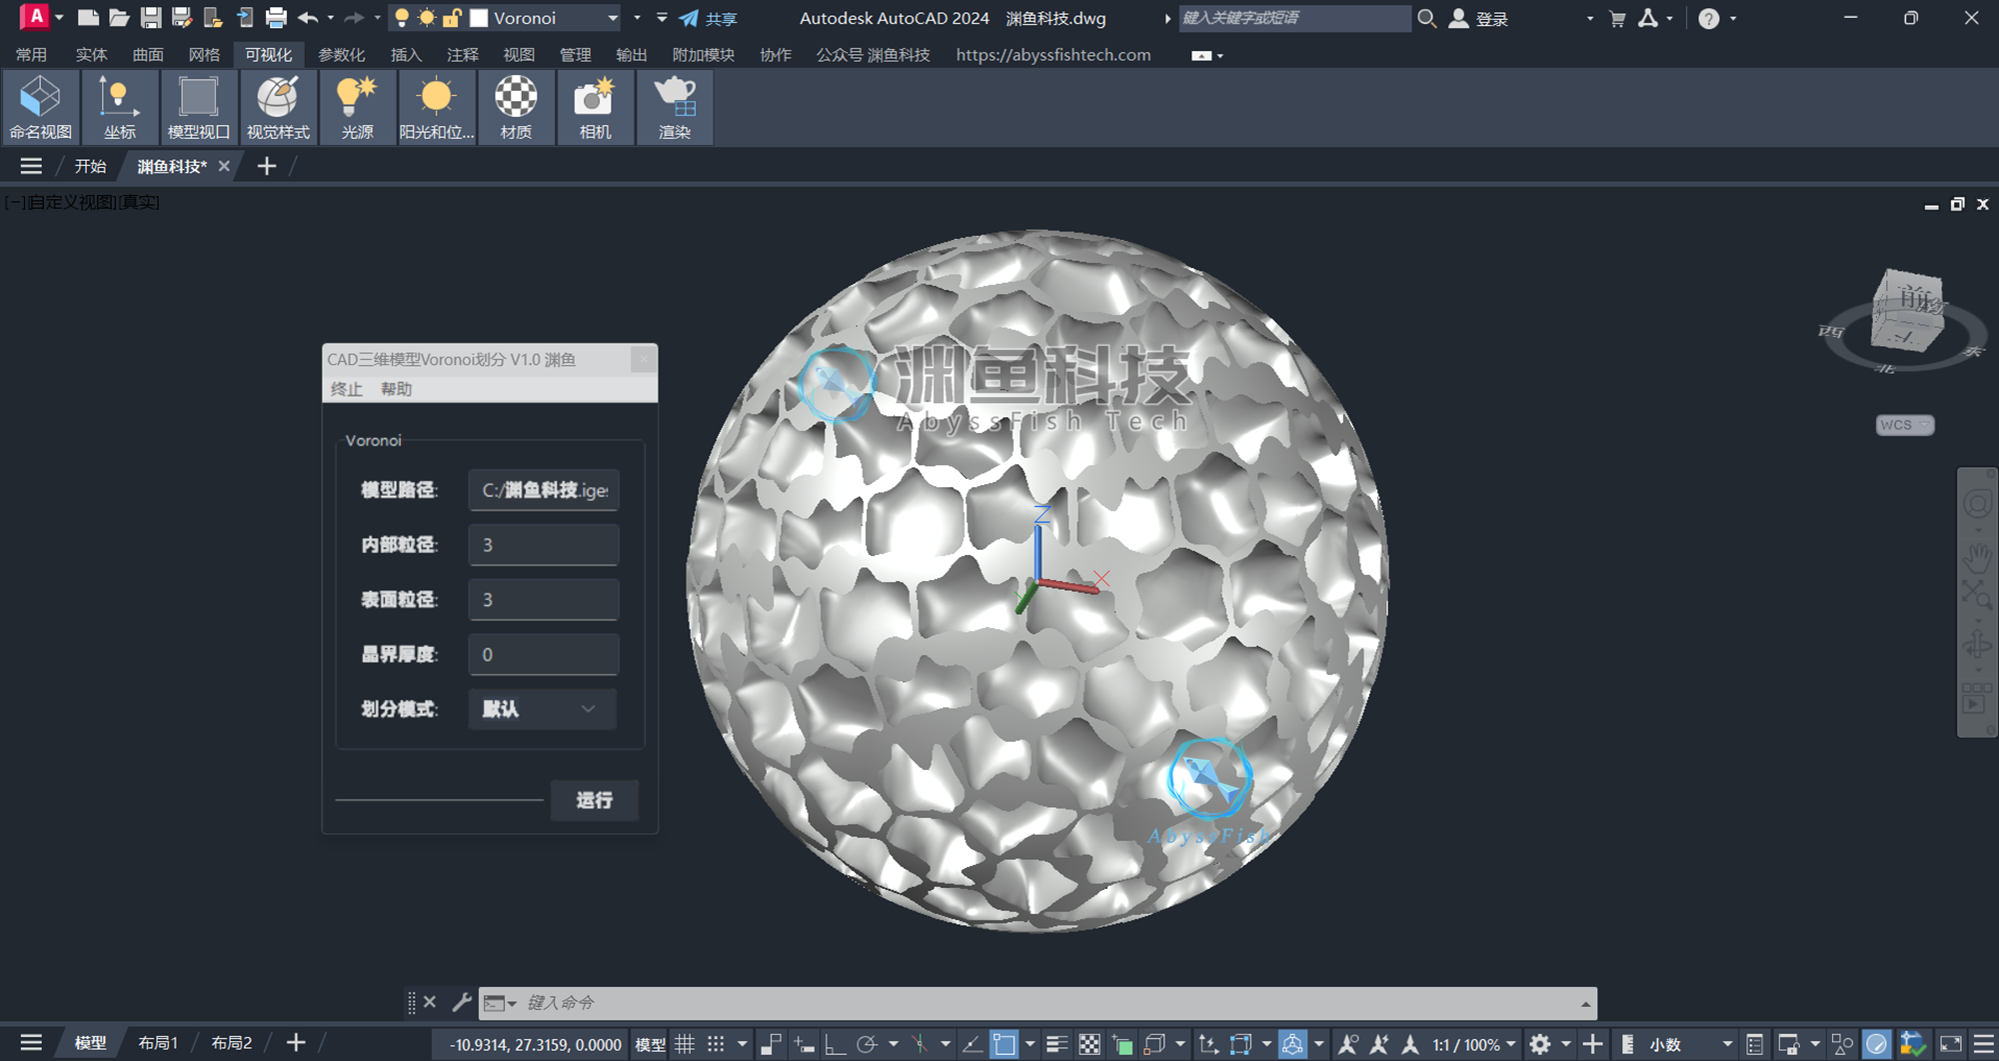
Task: Toggle transparency display in status bar
Action: point(1089,1044)
